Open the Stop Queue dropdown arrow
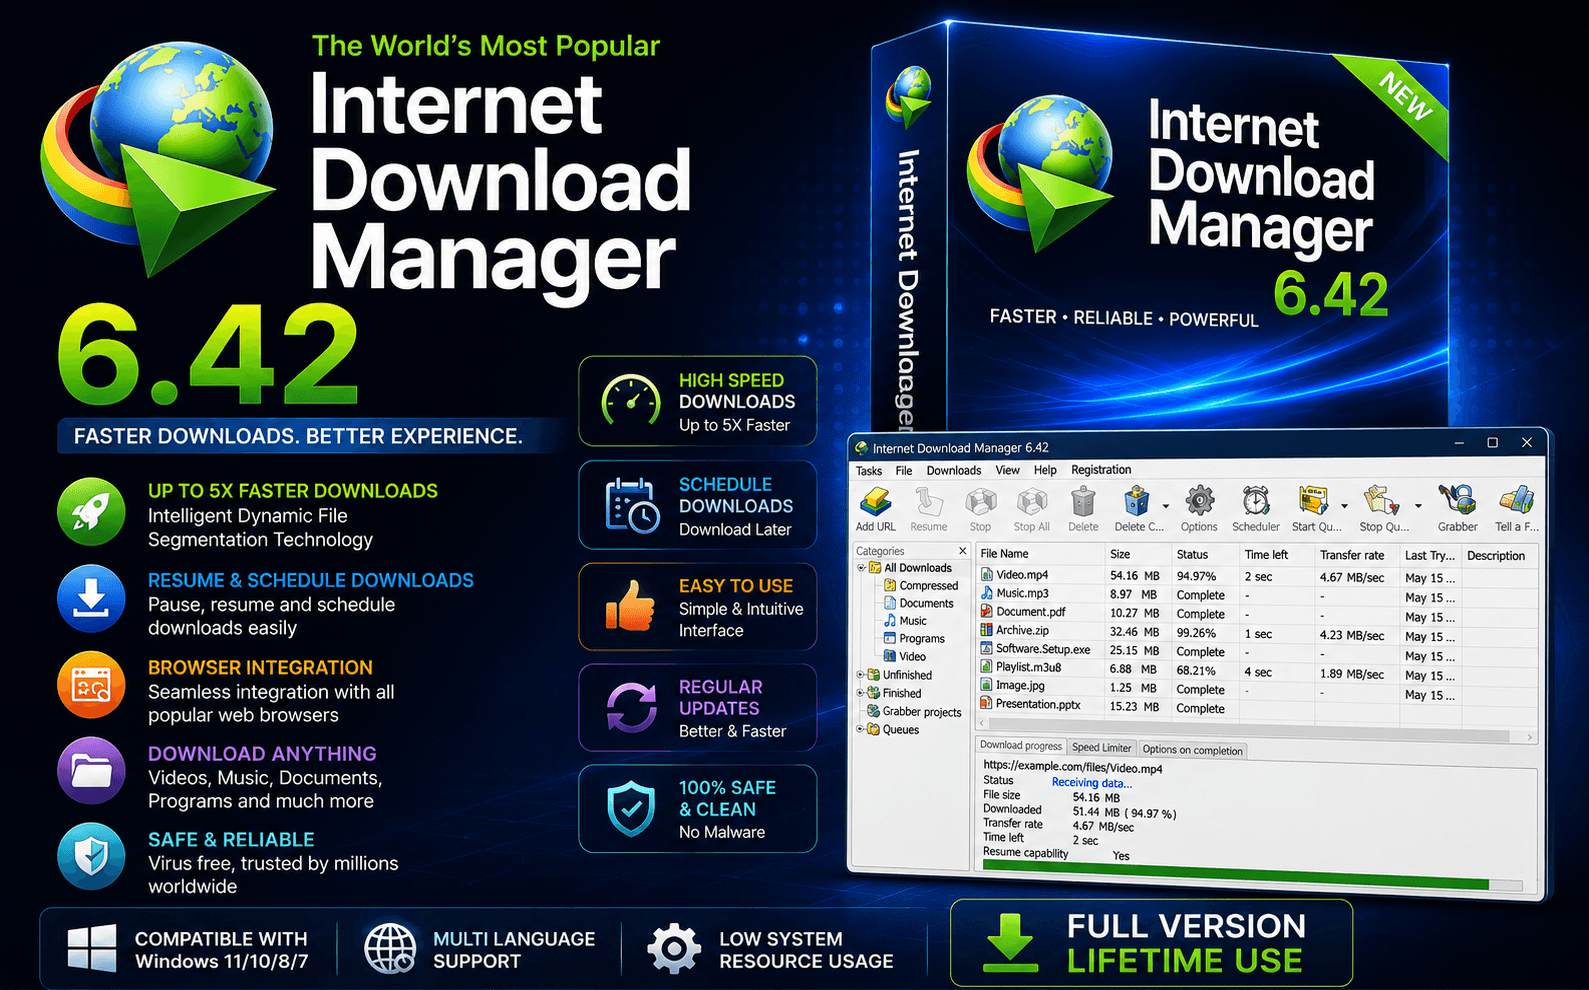 (1418, 506)
